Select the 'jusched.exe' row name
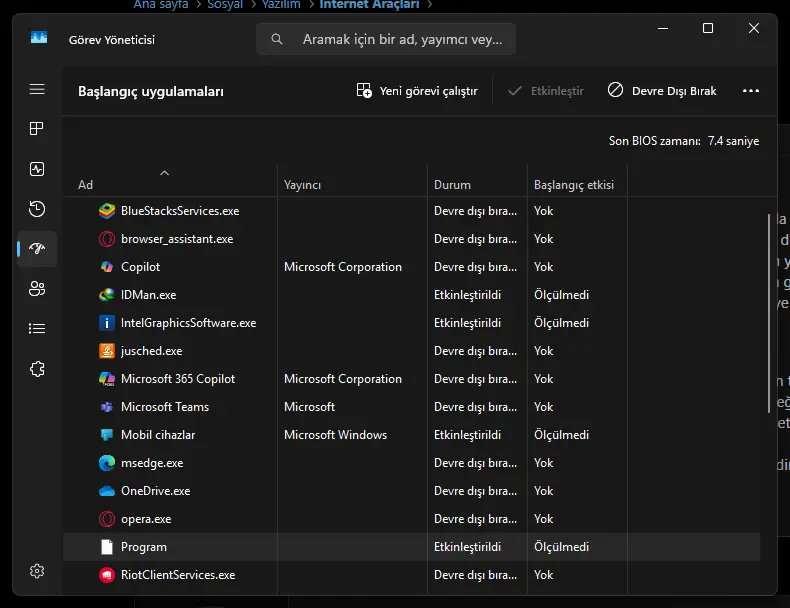Image resolution: width=790 pixels, height=608 pixels. coord(152,351)
